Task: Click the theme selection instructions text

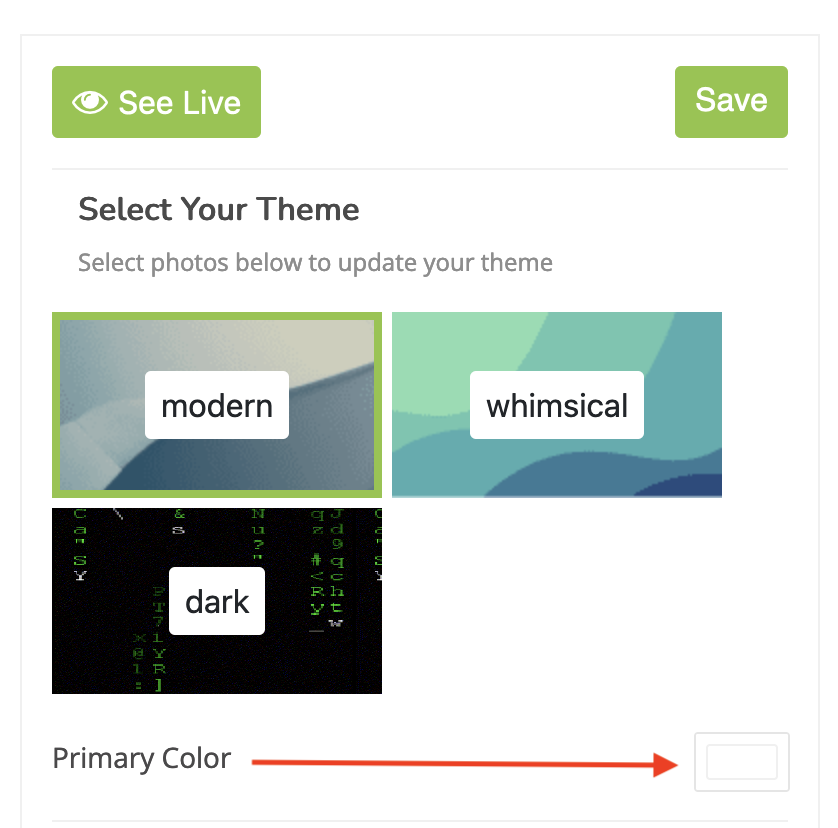Action: click(314, 262)
